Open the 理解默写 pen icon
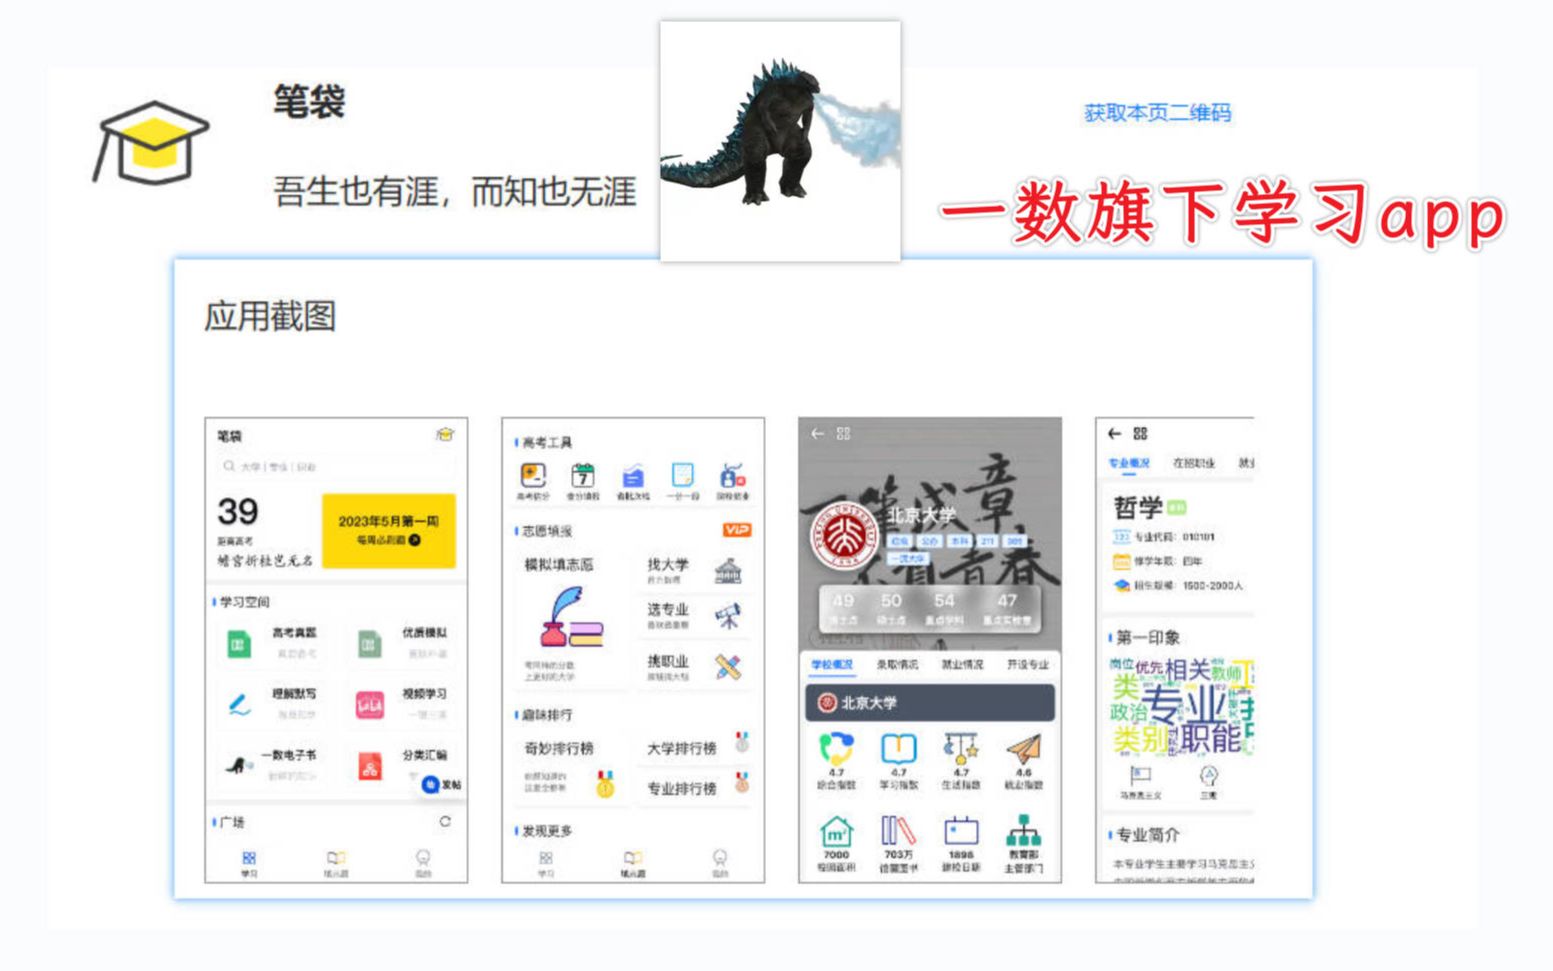This screenshot has width=1553, height=971. pos(238,705)
